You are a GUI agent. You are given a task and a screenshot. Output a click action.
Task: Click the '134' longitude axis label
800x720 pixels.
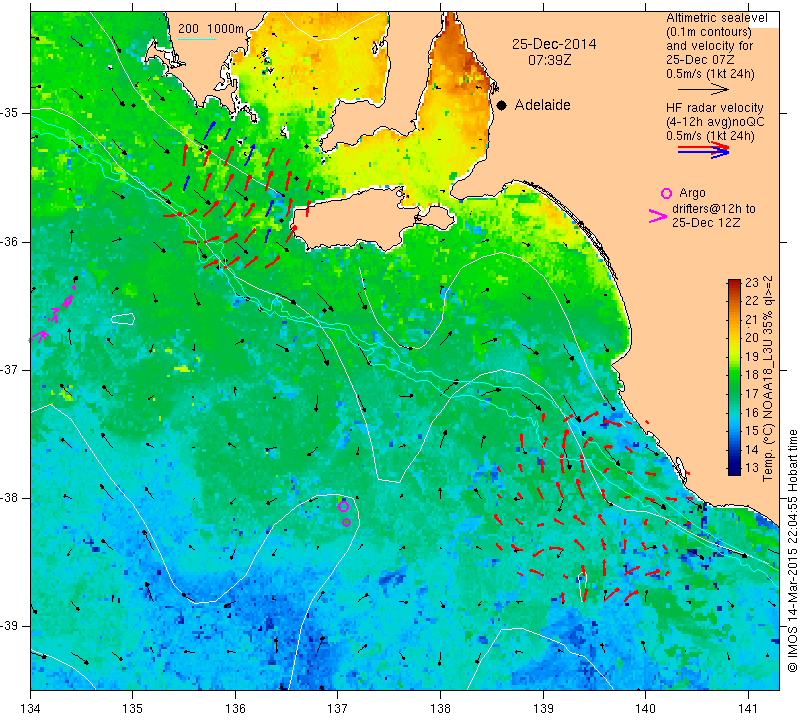click(31, 709)
